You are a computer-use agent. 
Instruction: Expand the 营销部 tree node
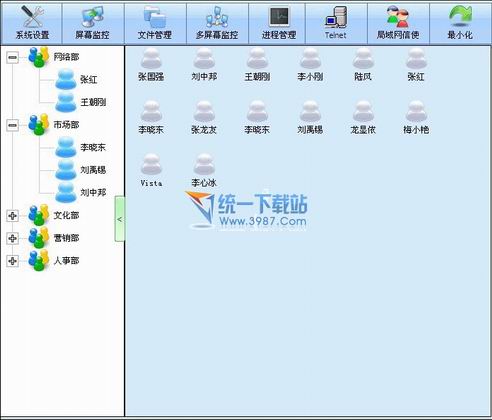[x=12, y=238]
